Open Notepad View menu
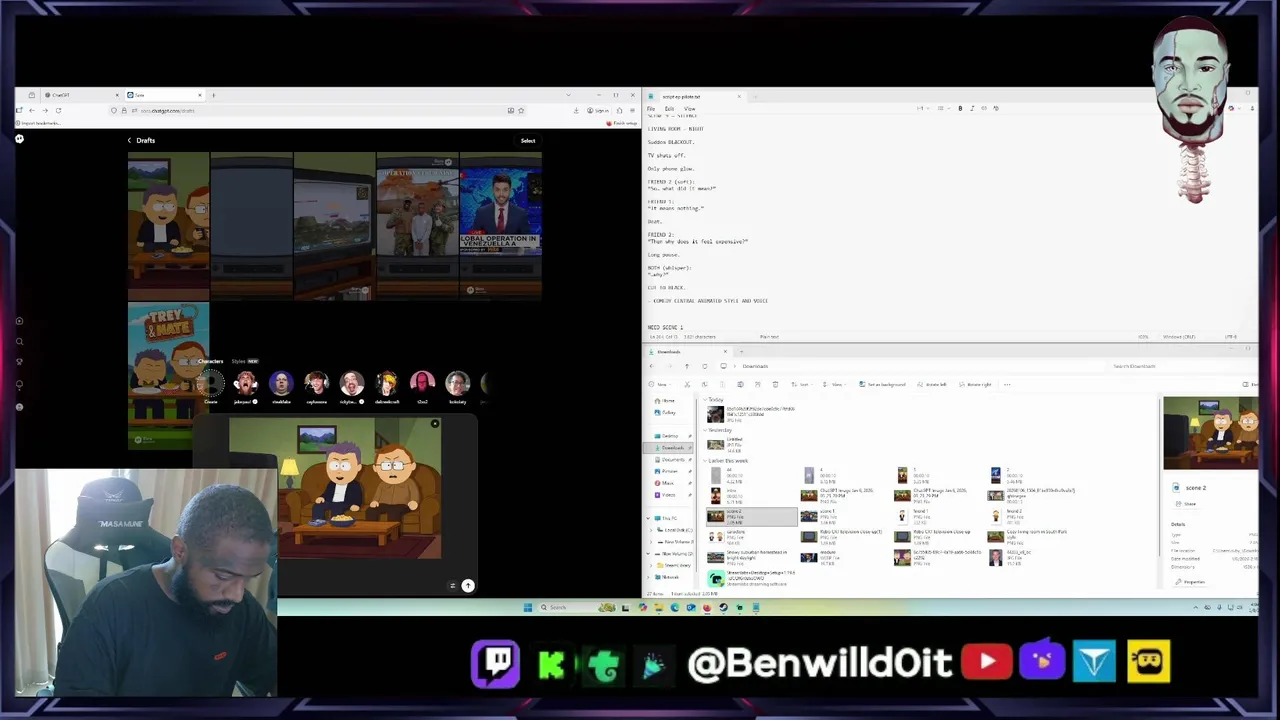The image size is (1280, 720). pyautogui.click(x=689, y=108)
